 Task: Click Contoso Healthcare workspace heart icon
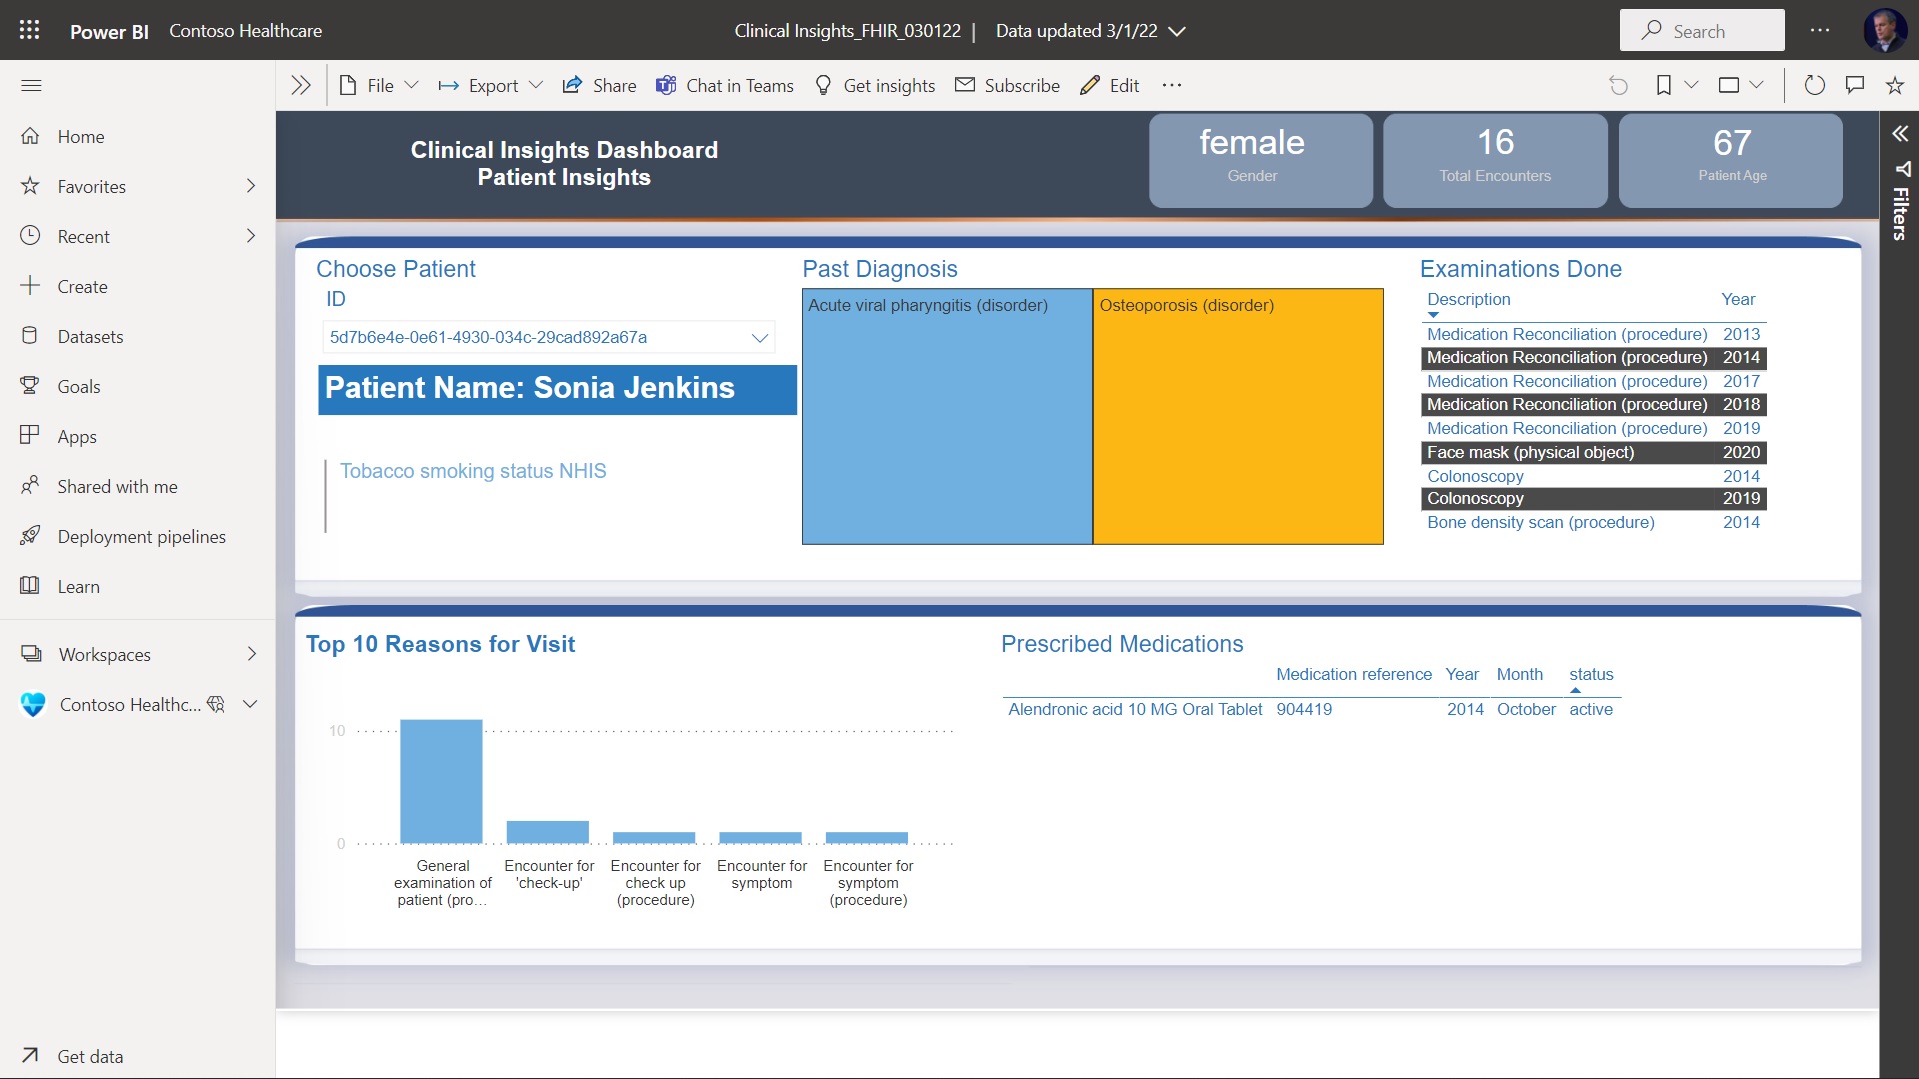click(x=33, y=704)
